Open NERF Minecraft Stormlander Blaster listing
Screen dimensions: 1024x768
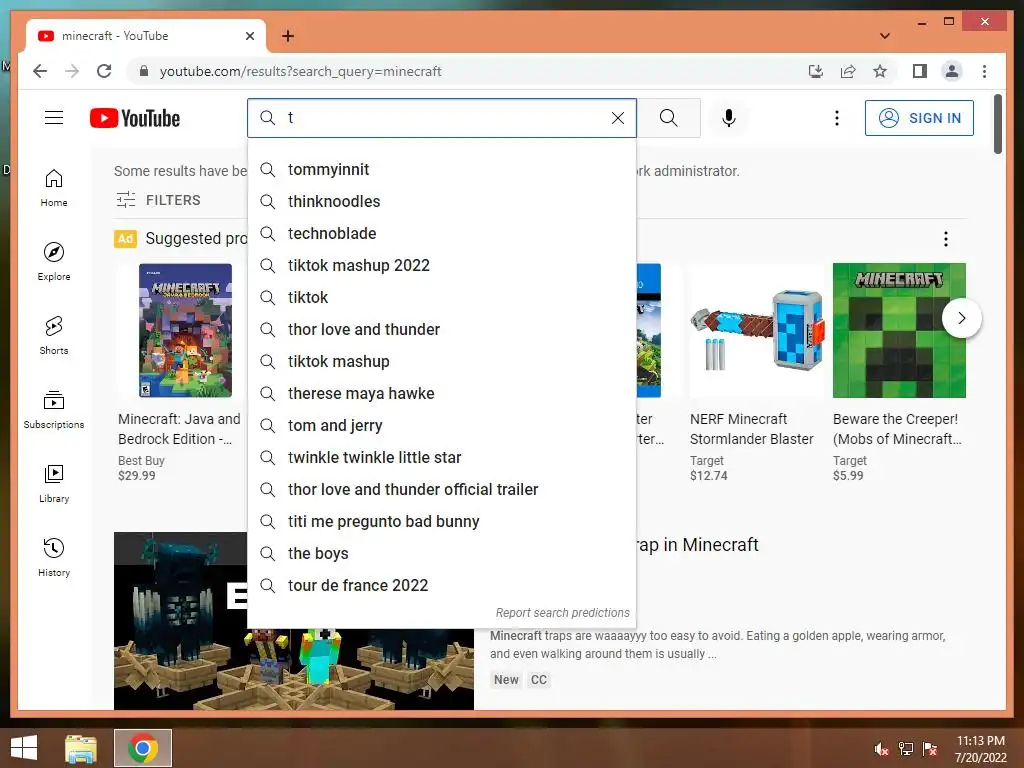[752, 429]
